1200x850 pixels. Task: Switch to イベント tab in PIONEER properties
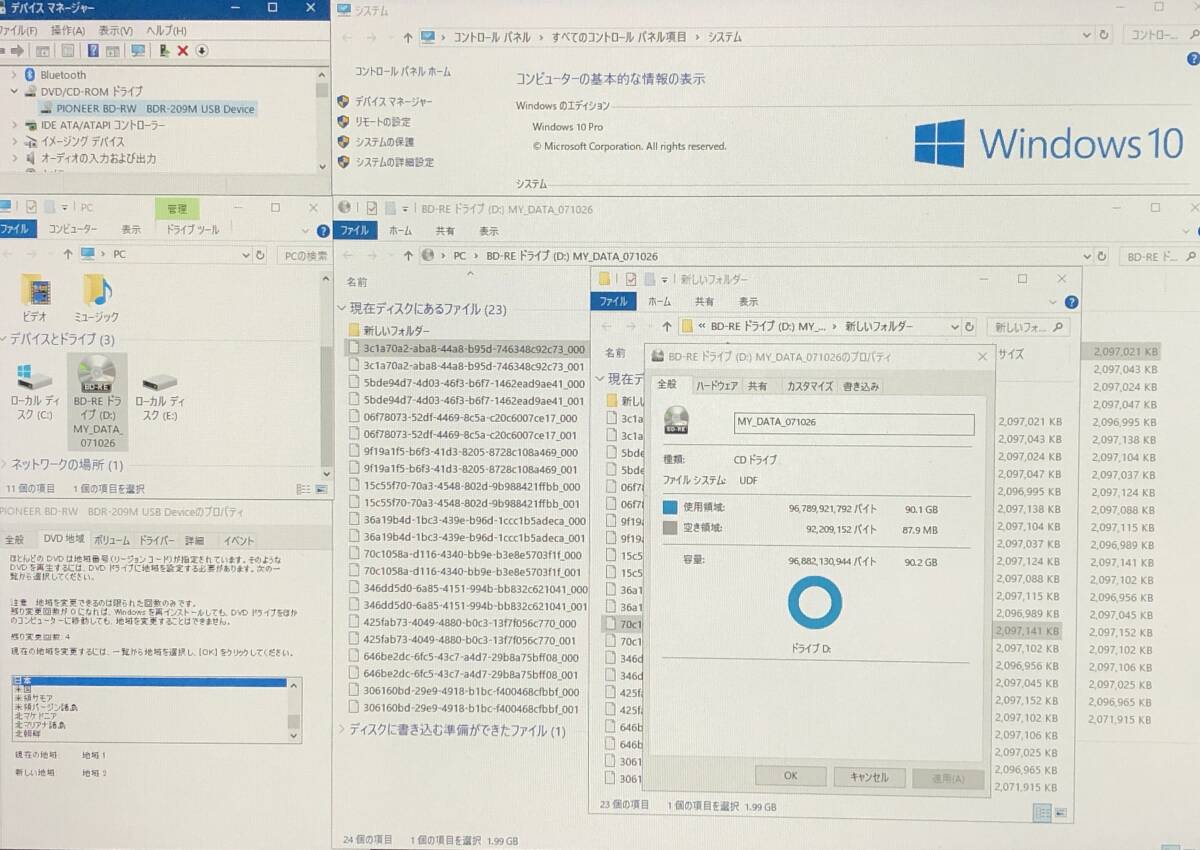pos(238,539)
